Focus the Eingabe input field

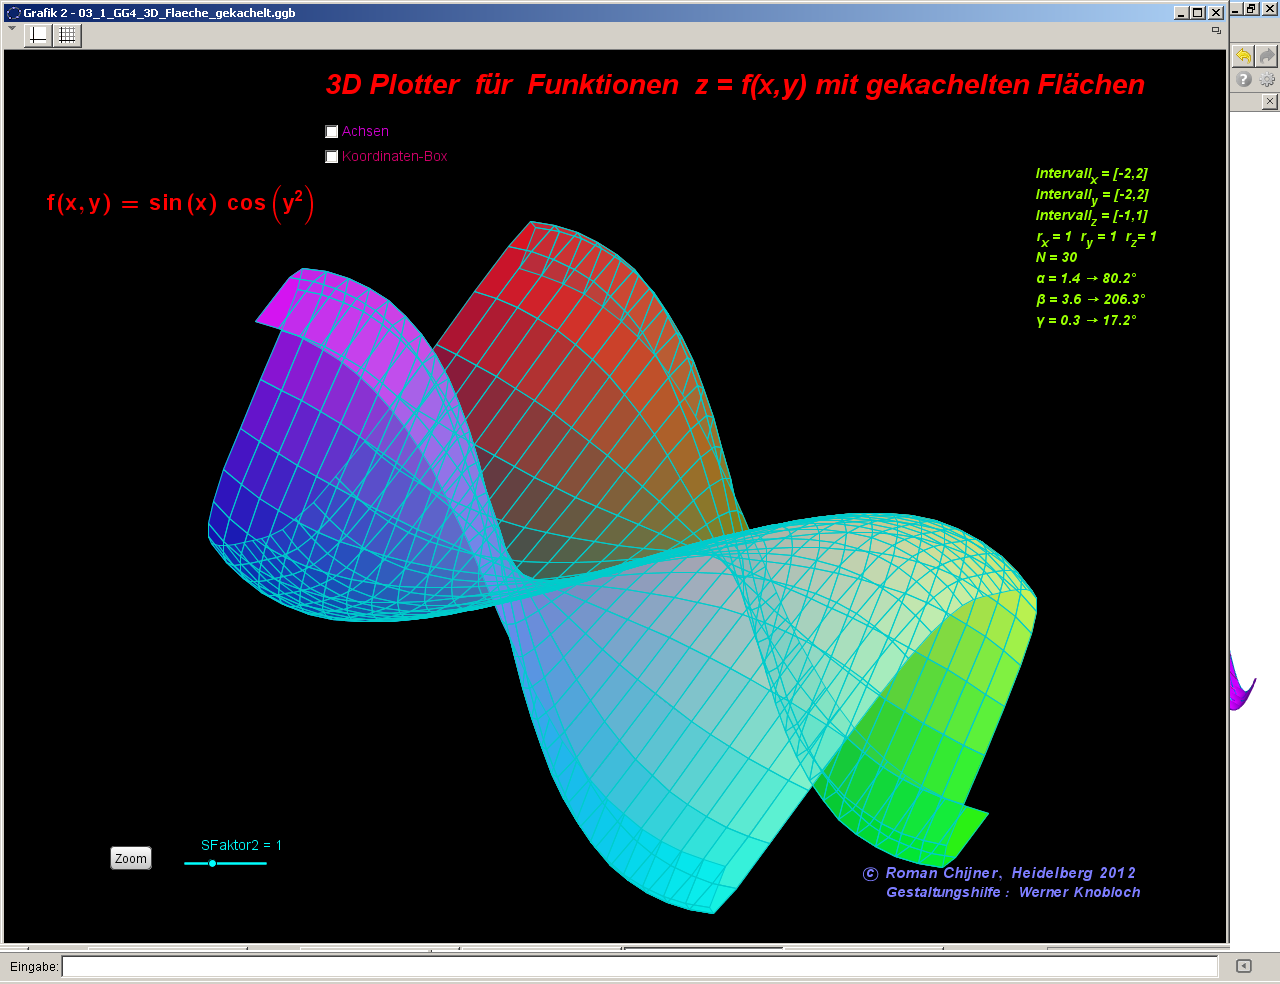640,966
